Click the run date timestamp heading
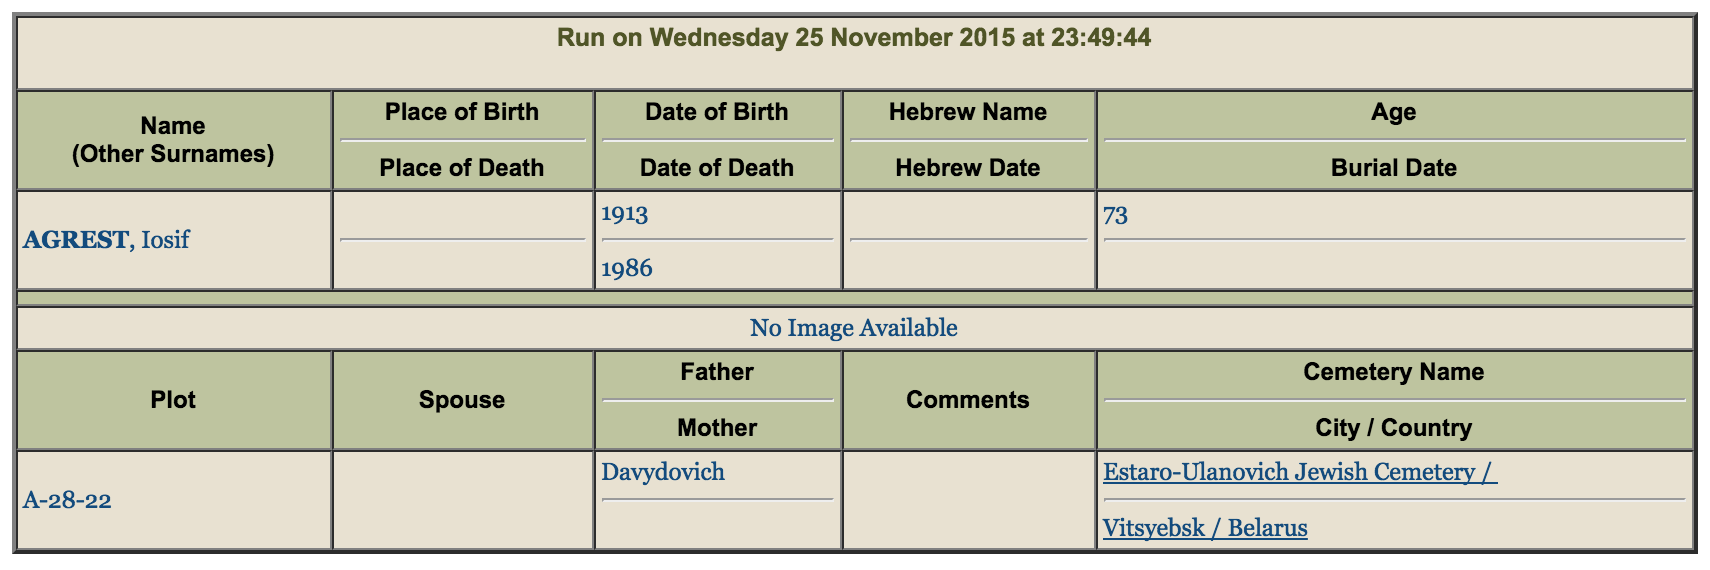 point(853,38)
